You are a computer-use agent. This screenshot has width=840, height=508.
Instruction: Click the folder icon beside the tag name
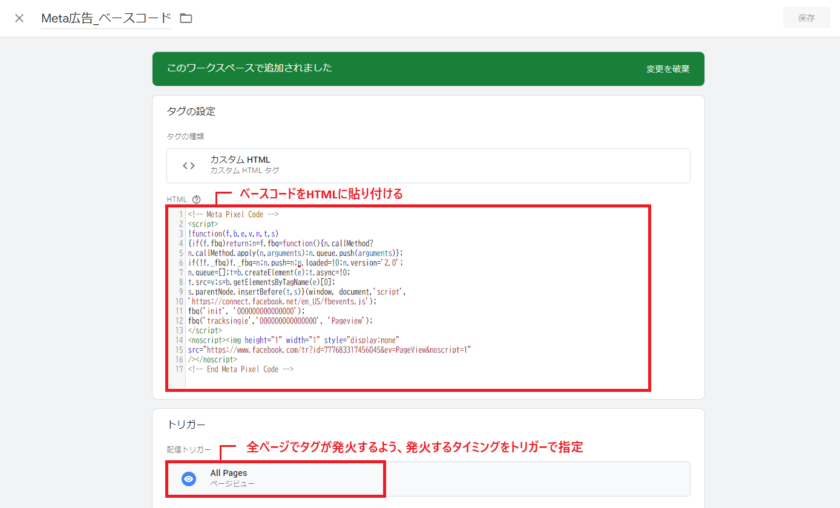point(186,19)
